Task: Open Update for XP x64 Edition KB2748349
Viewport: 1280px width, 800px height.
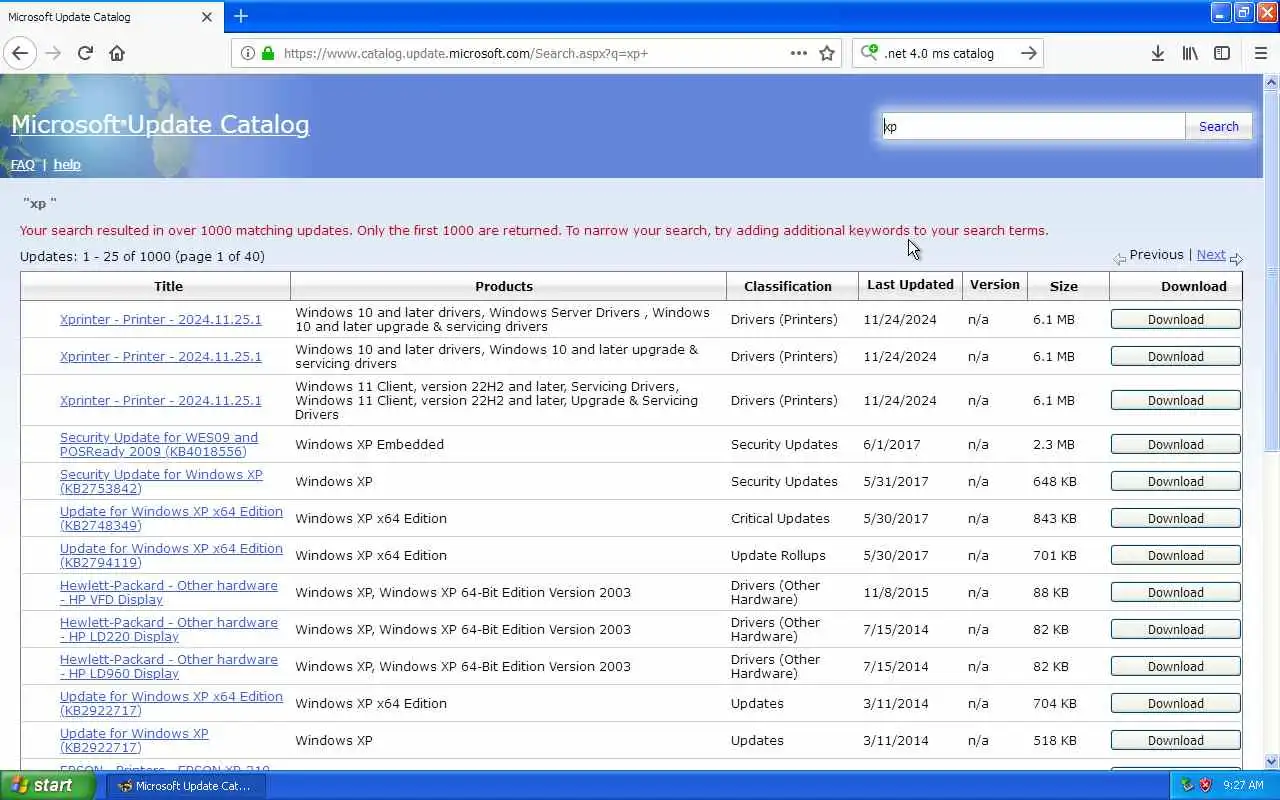Action: pos(171,518)
